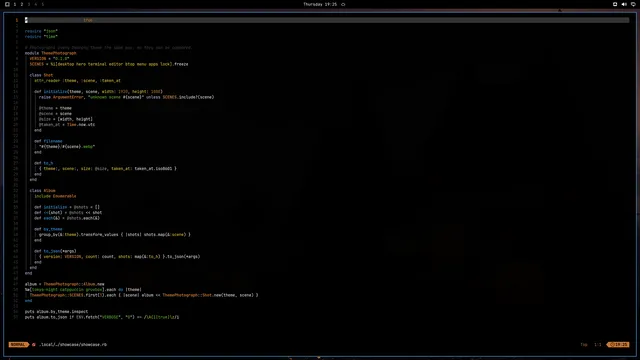Click the puts album.by_theme.inspect line

click(56, 311)
